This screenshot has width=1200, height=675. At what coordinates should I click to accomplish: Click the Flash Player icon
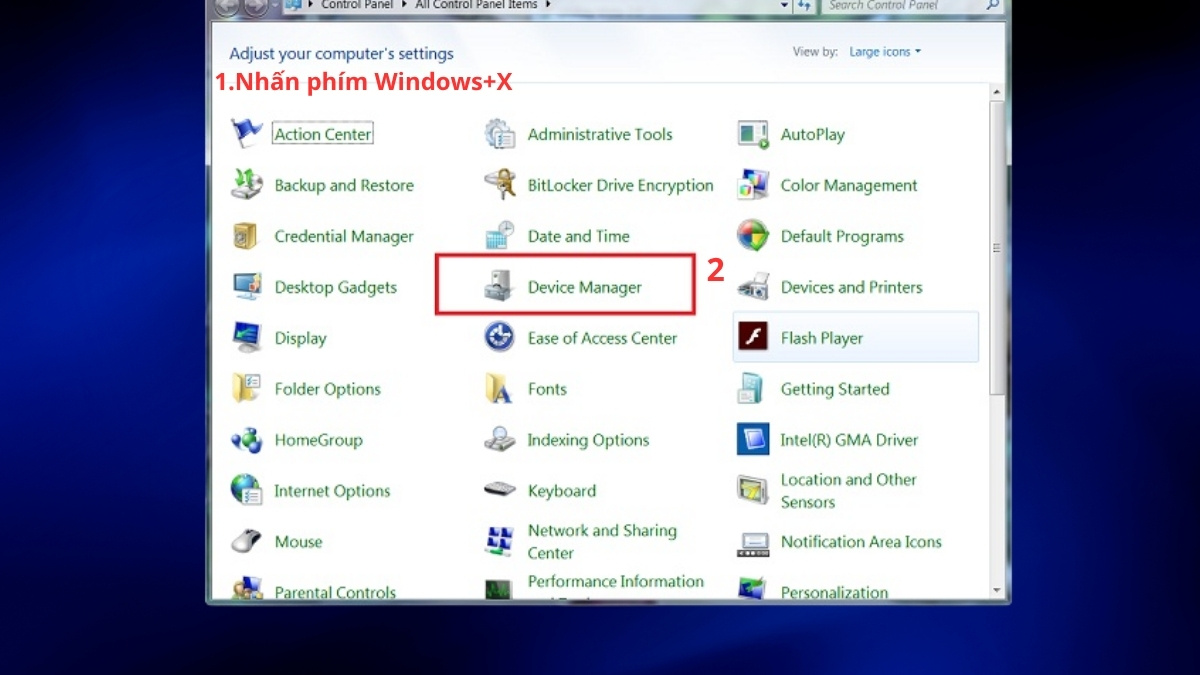point(753,338)
